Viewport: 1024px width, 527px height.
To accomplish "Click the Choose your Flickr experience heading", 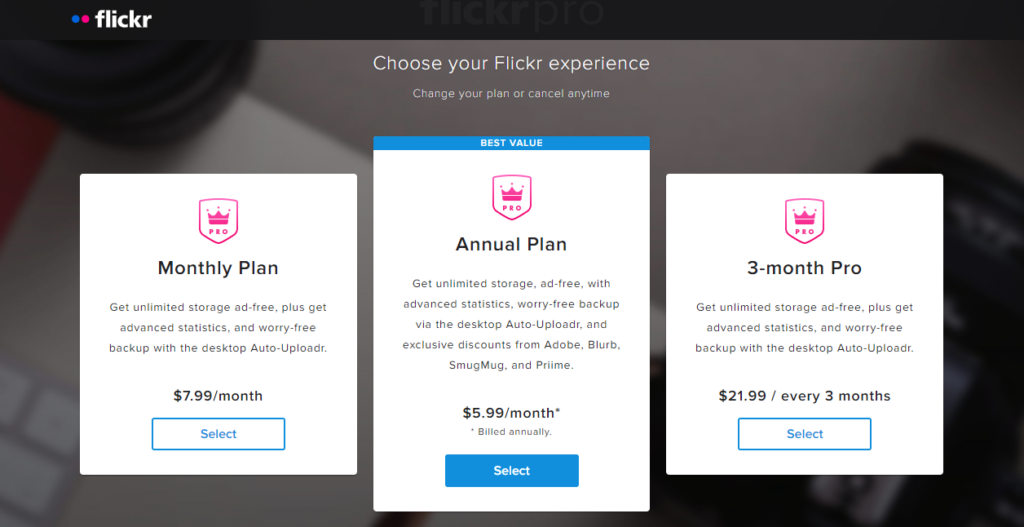I will (x=511, y=63).
